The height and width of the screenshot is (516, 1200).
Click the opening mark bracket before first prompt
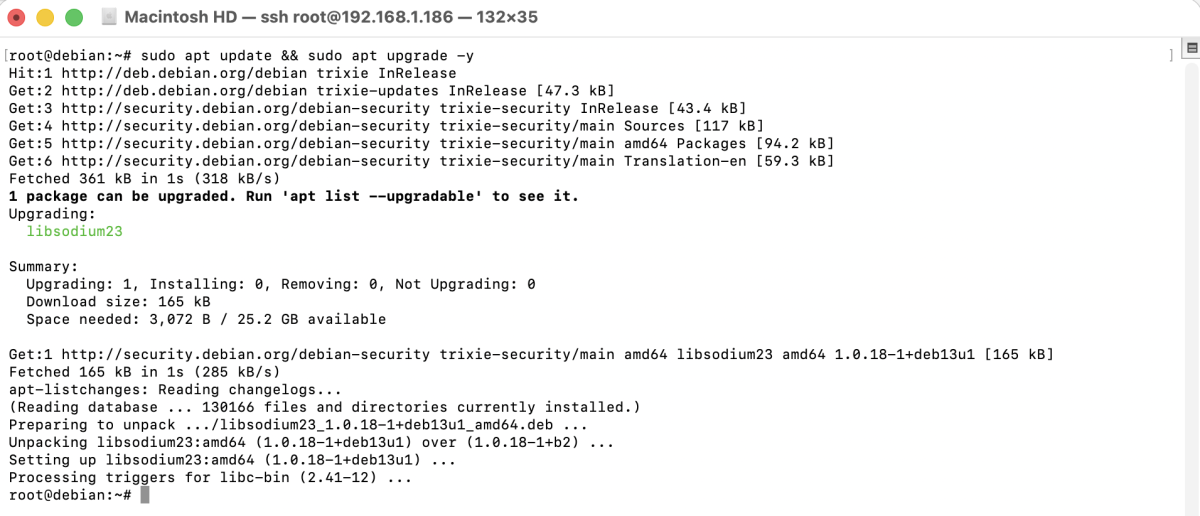6,55
